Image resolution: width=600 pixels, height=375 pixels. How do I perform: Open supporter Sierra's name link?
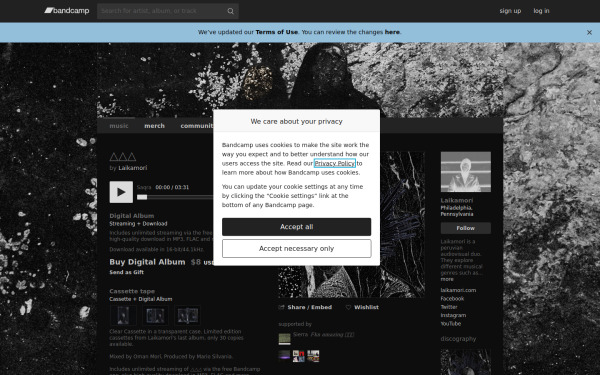point(301,334)
